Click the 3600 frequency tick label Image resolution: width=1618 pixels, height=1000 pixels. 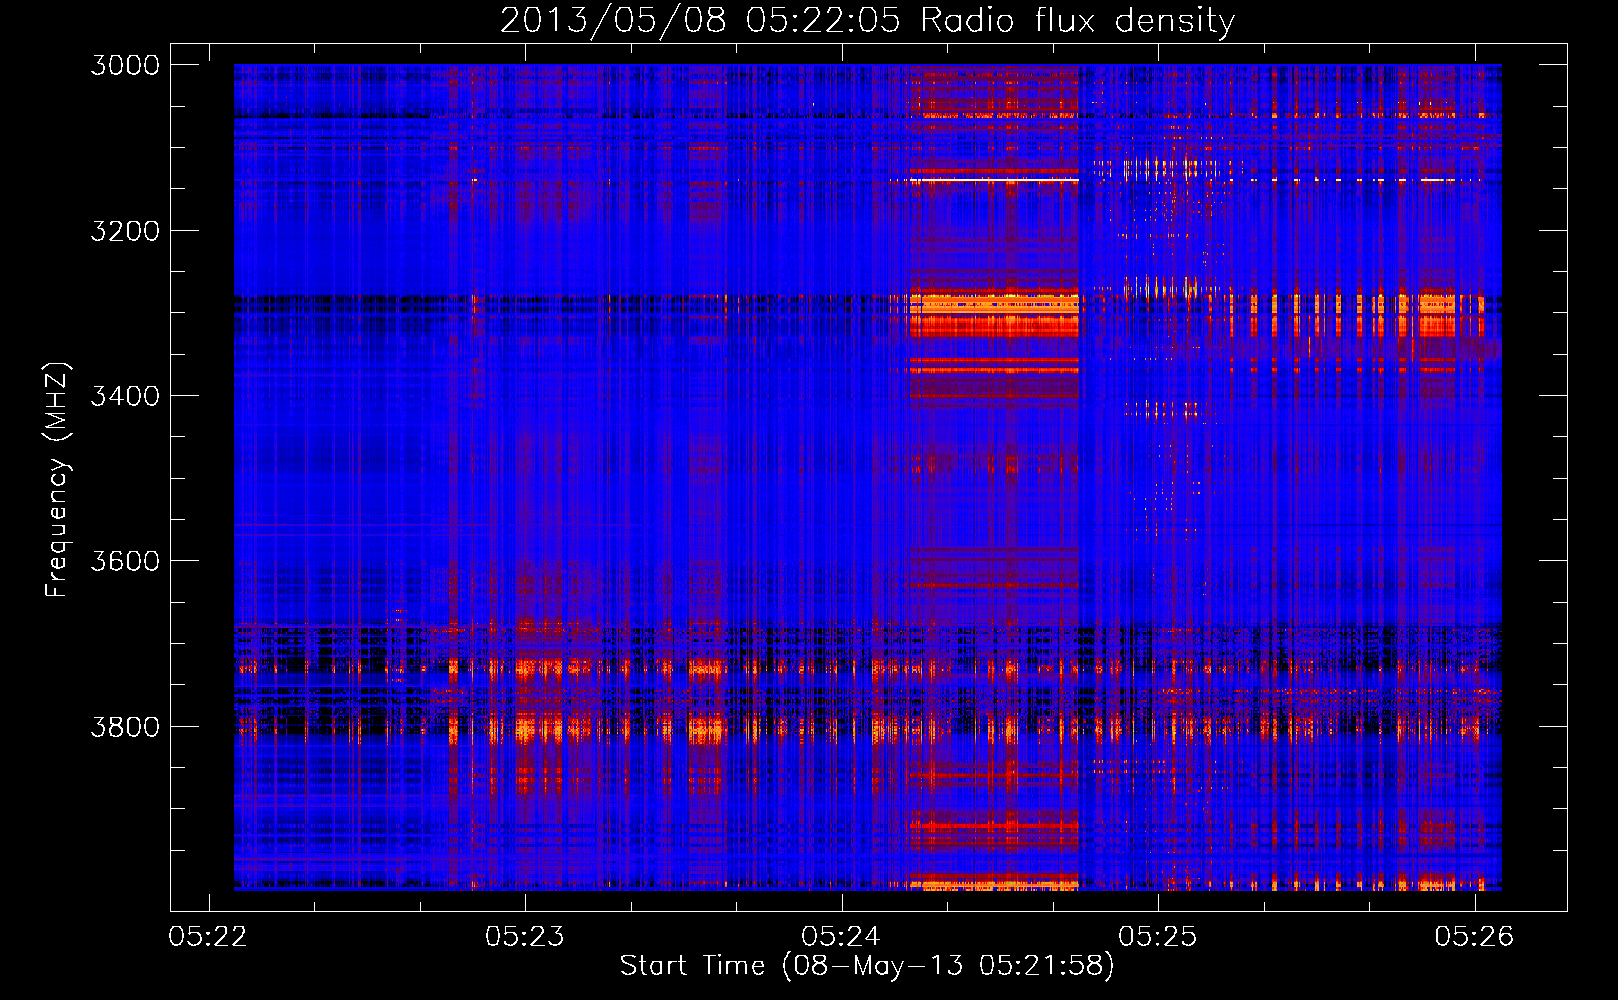click(125, 561)
